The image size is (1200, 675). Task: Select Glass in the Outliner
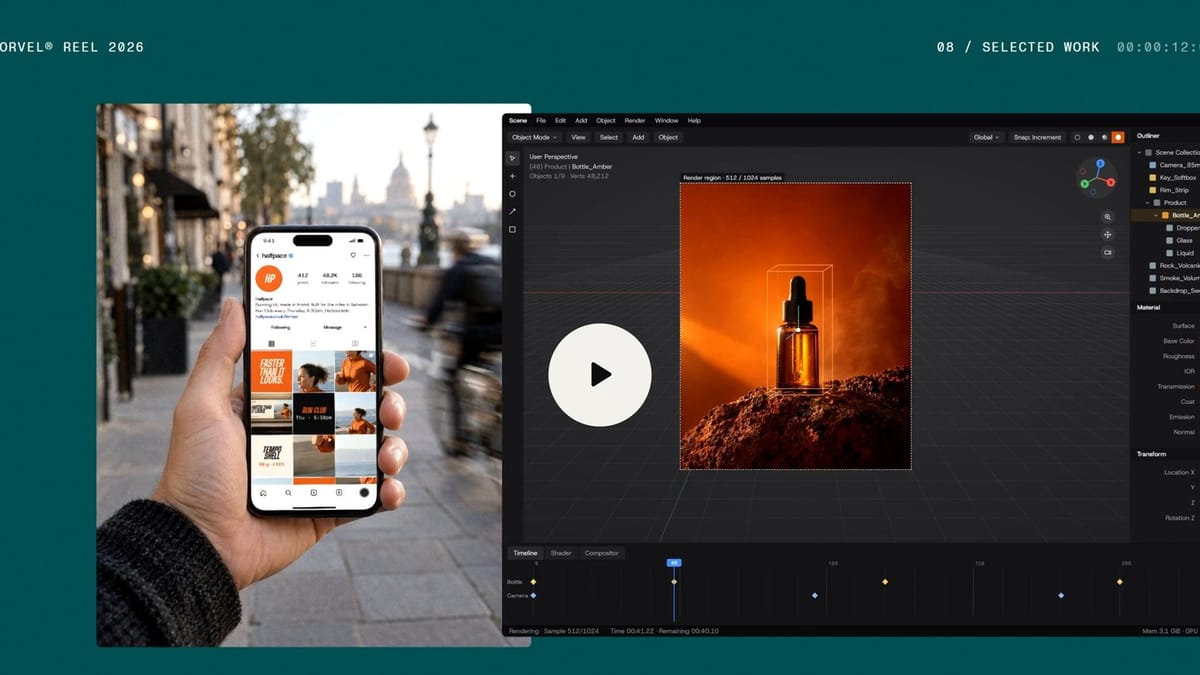[x=1180, y=241]
